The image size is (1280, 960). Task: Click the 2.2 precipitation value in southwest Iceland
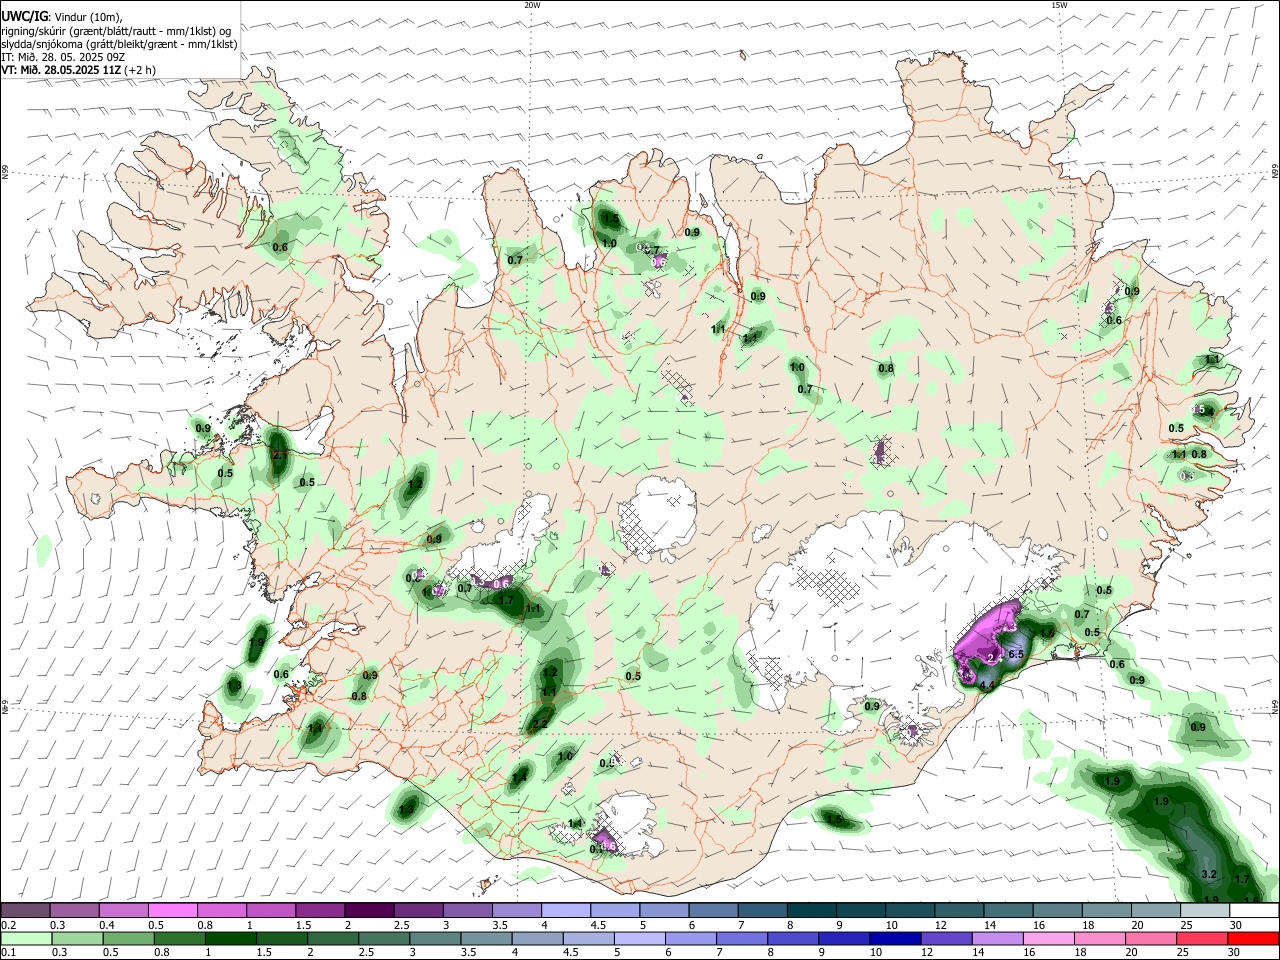pyautogui.click(x=540, y=724)
